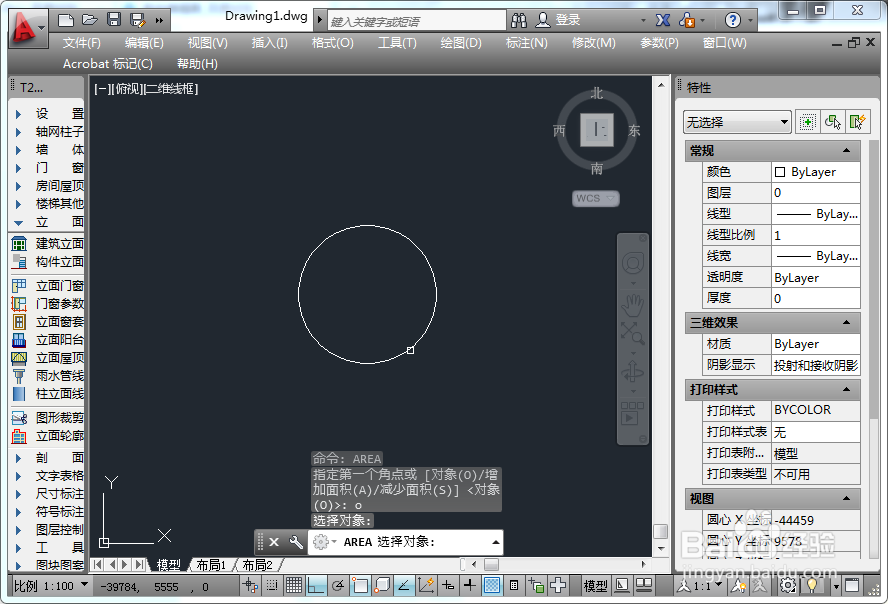Create a new drawing with the New icon
The width and height of the screenshot is (888, 604).
point(66,21)
